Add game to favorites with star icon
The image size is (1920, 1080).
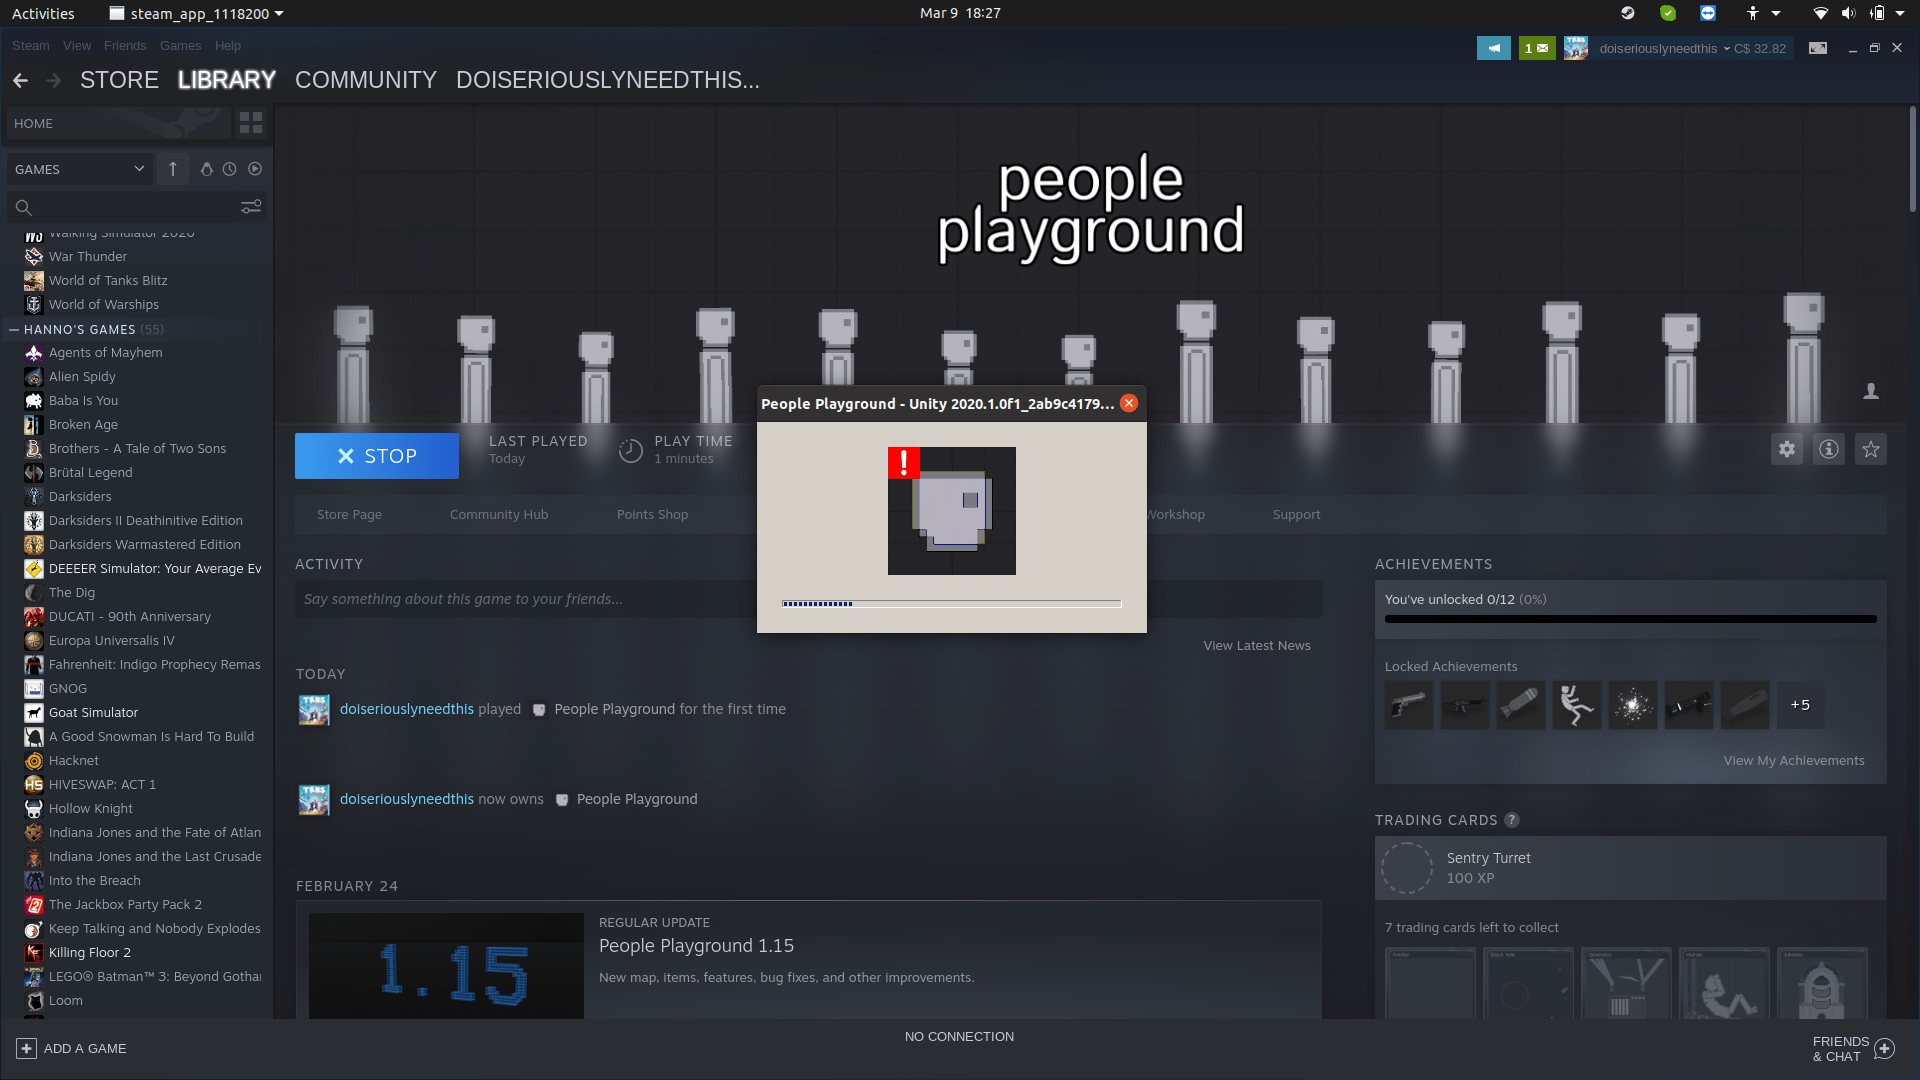pyautogui.click(x=1871, y=449)
